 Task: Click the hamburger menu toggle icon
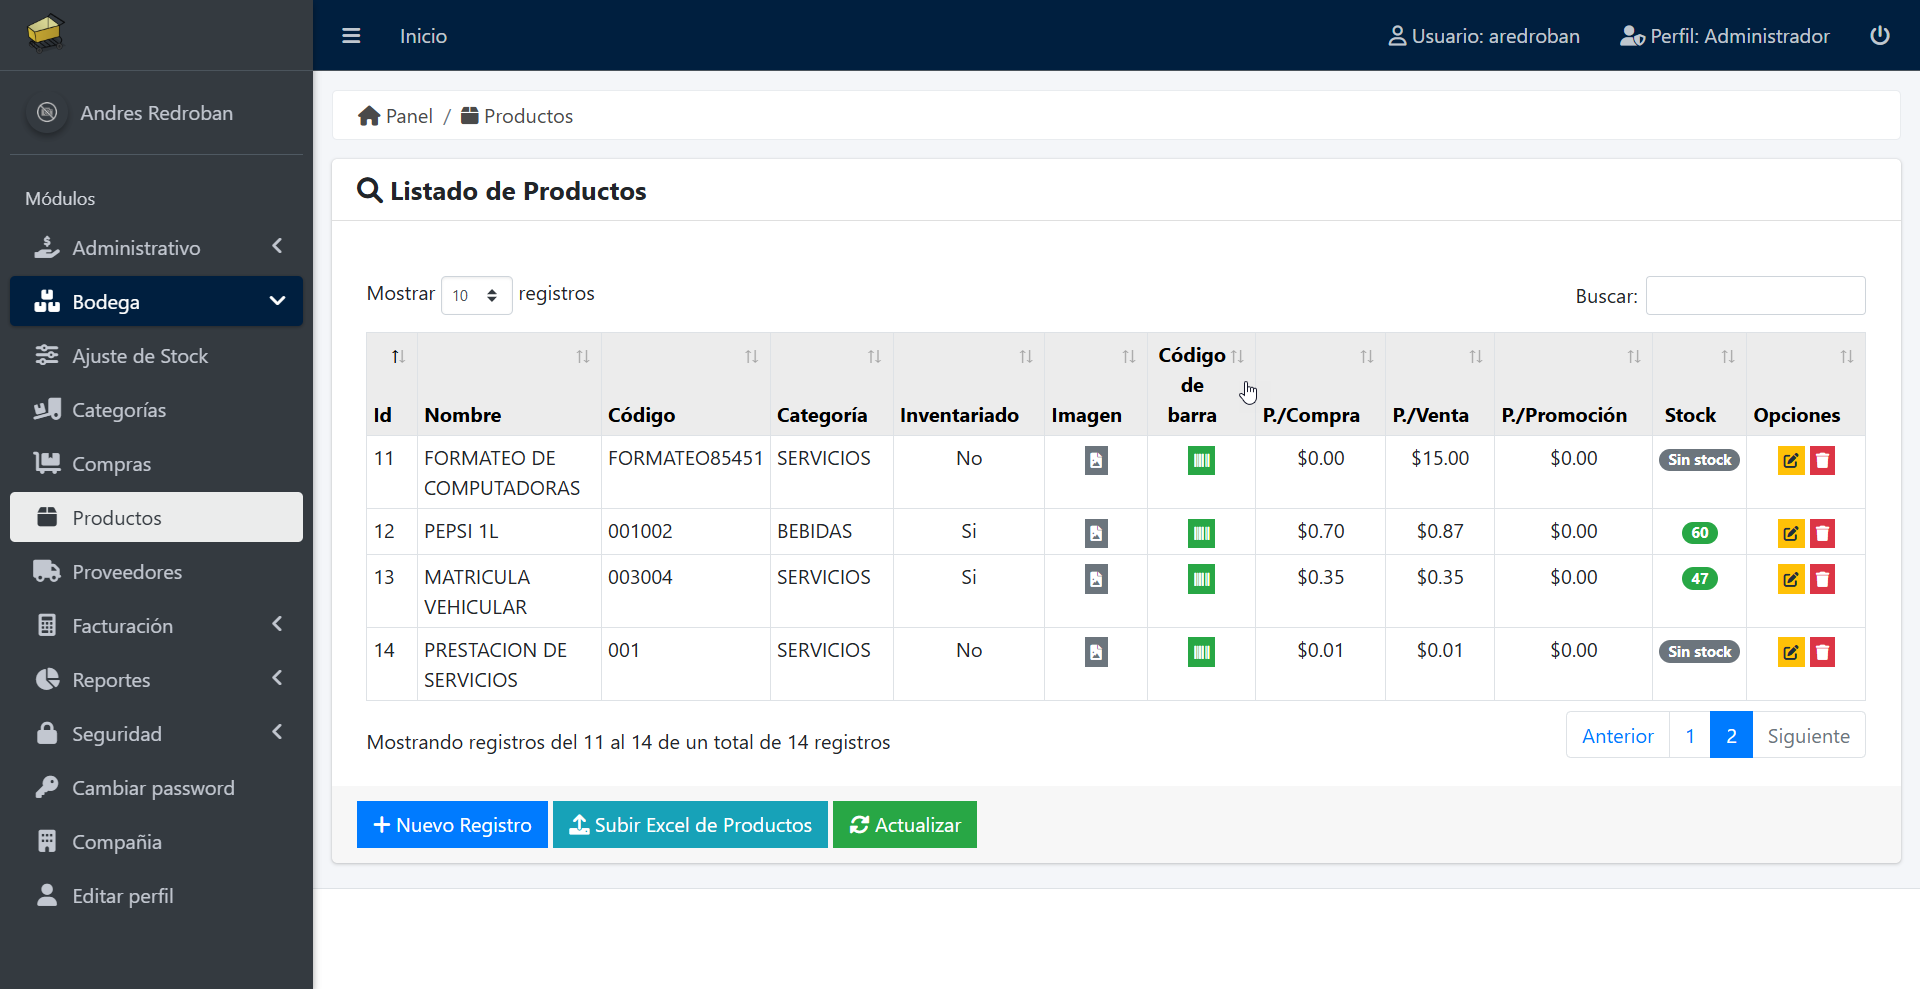pyautogui.click(x=351, y=36)
